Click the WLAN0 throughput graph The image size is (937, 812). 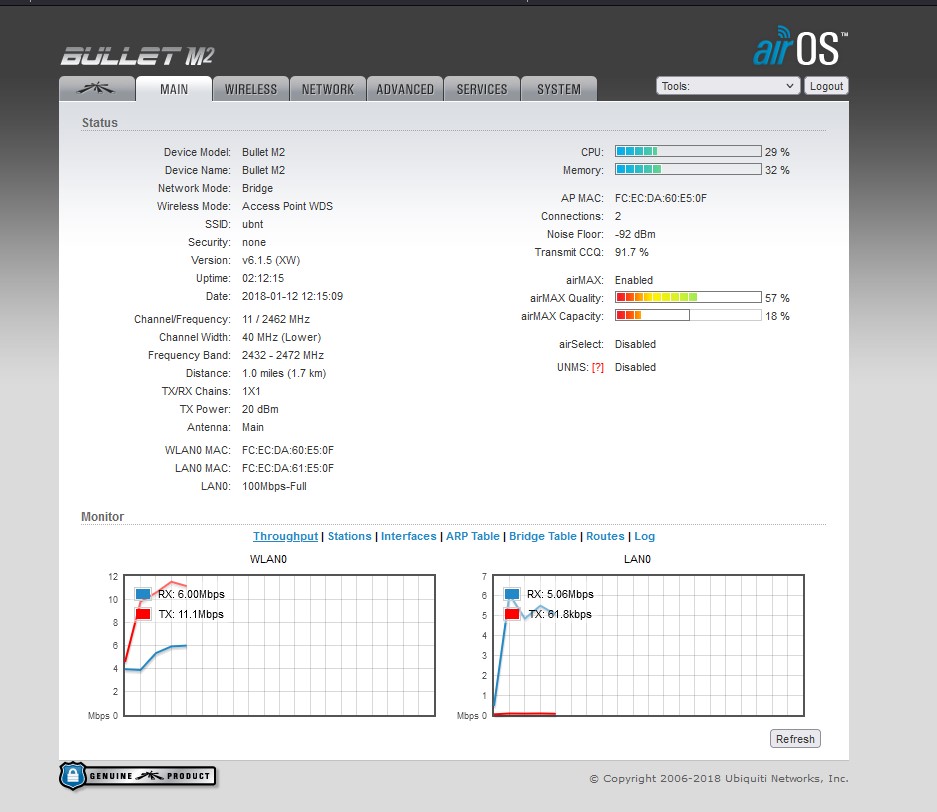(x=279, y=645)
